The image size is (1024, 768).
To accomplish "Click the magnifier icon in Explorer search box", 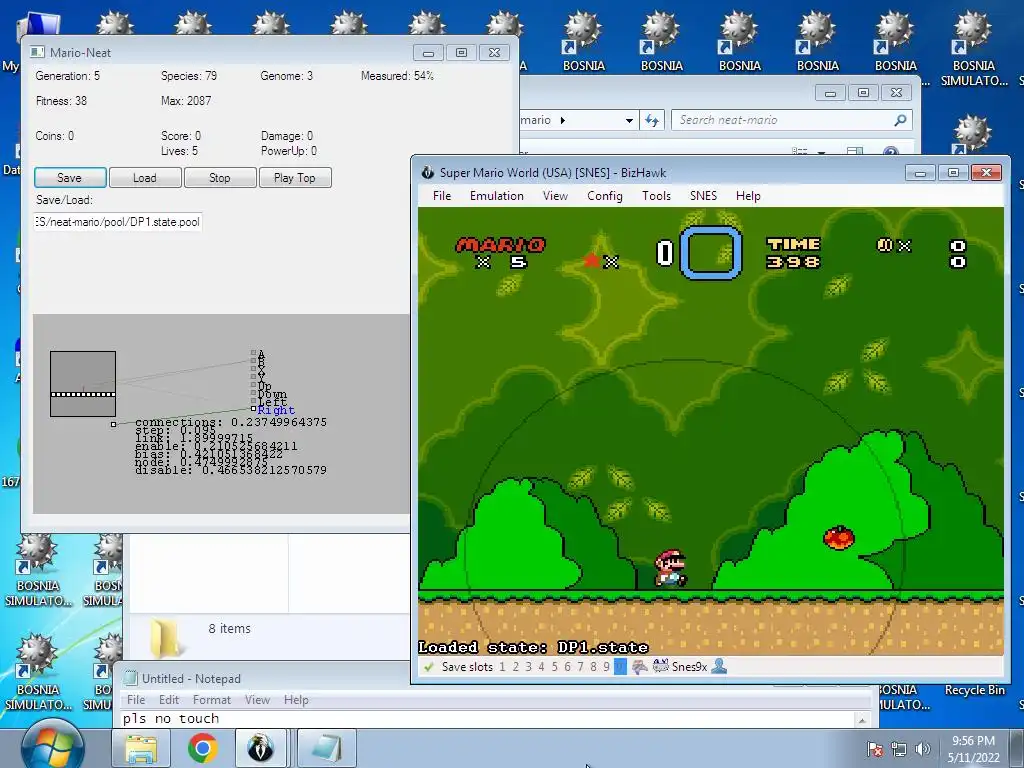I will point(901,120).
